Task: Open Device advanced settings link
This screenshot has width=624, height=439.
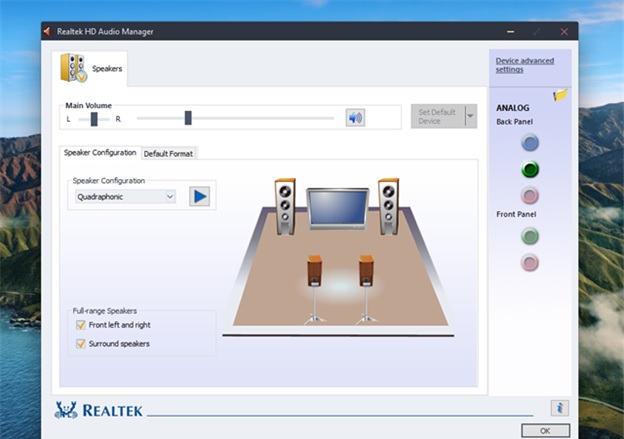Action: coord(525,65)
